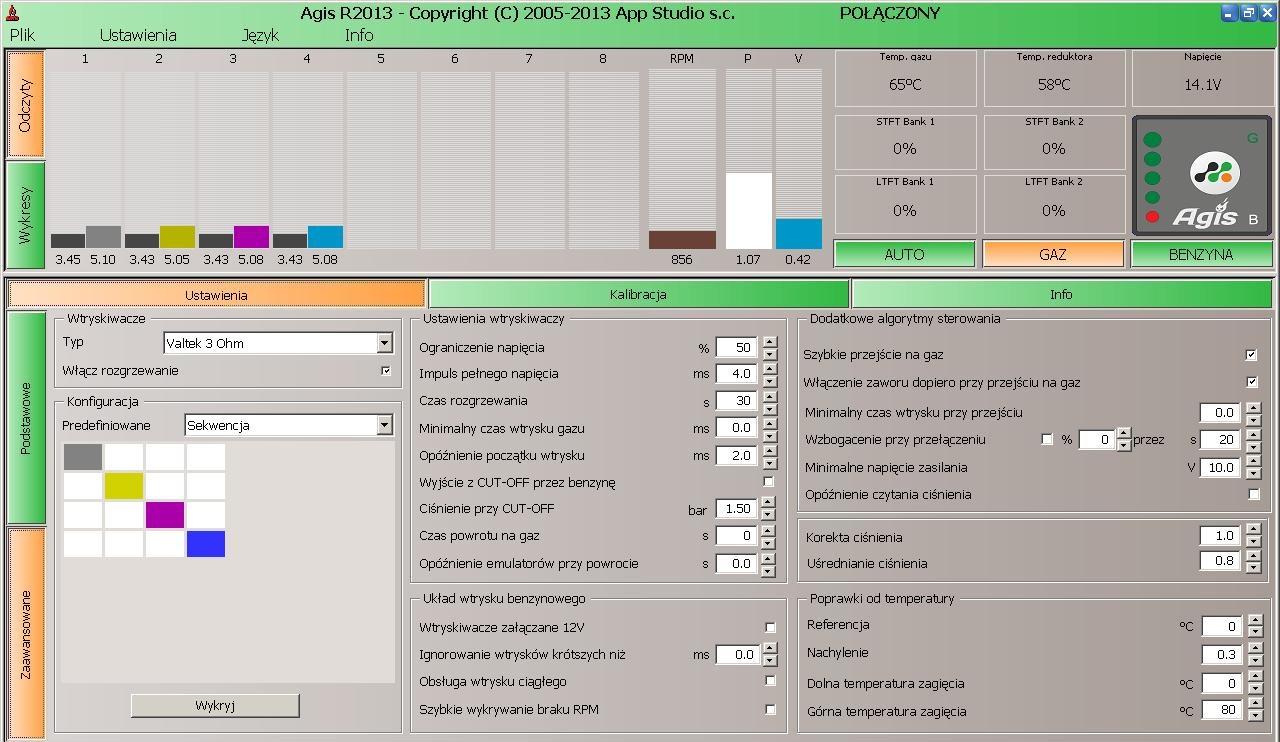Enable Obsługa wtrysku ciągłego checkbox
The height and width of the screenshot is (742, 1280).
[x=770, y=681]
